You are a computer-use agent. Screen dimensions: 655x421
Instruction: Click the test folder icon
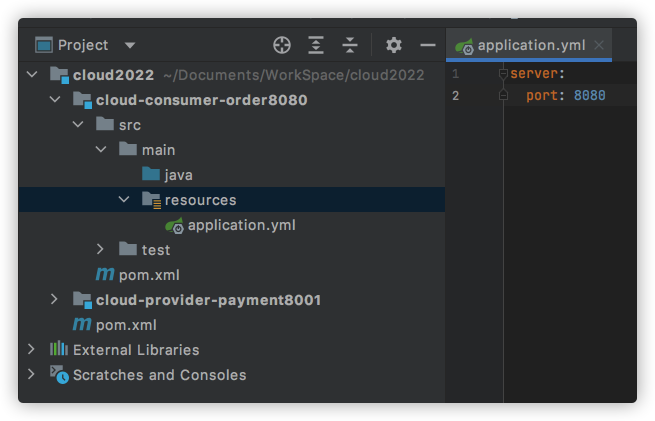click(x=128, y=249)
